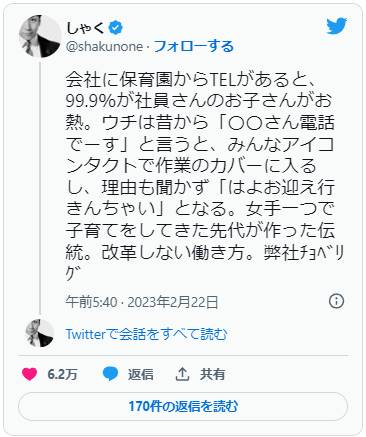Click the 午前5:40 · 2023年2月22日 timestamp
The width and height of the screenshot is (366, 437).
142,302
